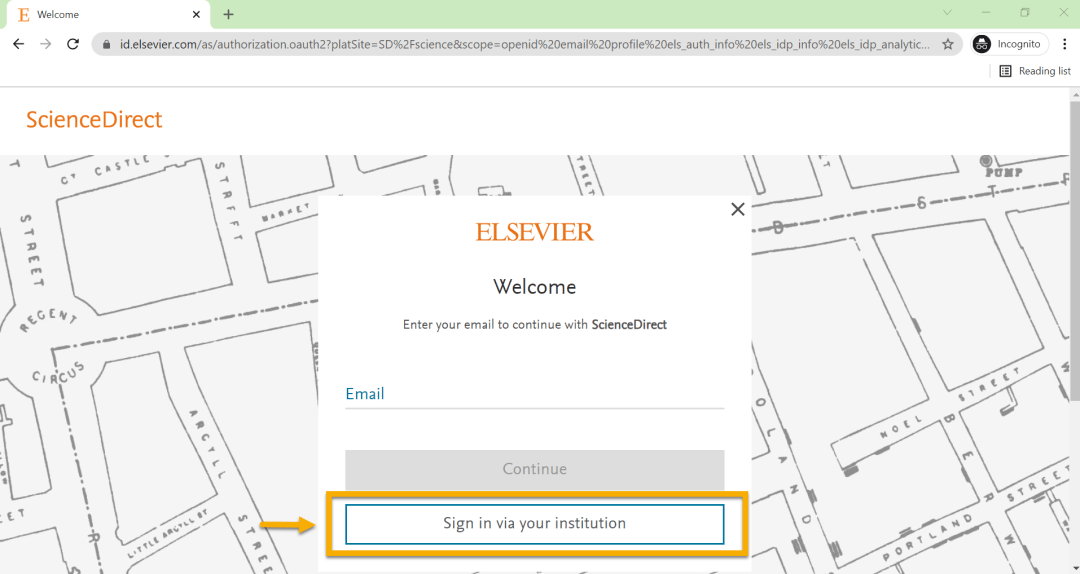Click the Continue button
The image size is (1080, 574).
534,469
